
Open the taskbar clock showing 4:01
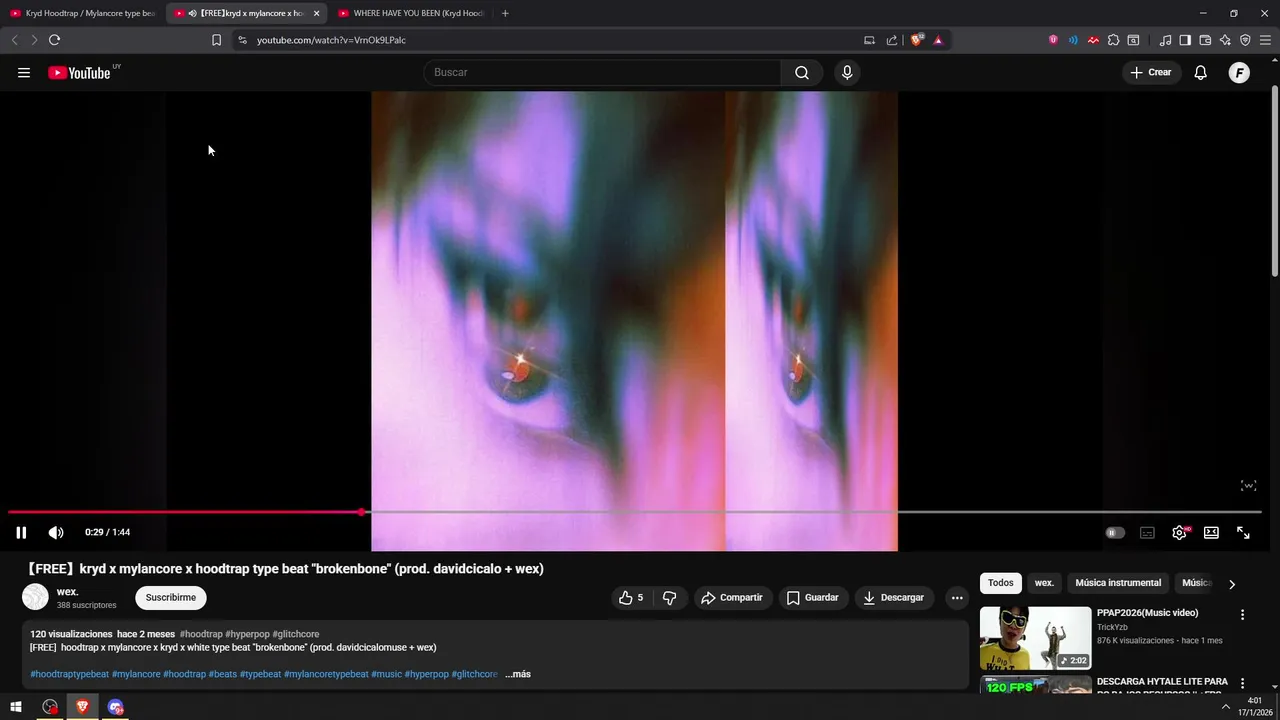click(1255, 706)
